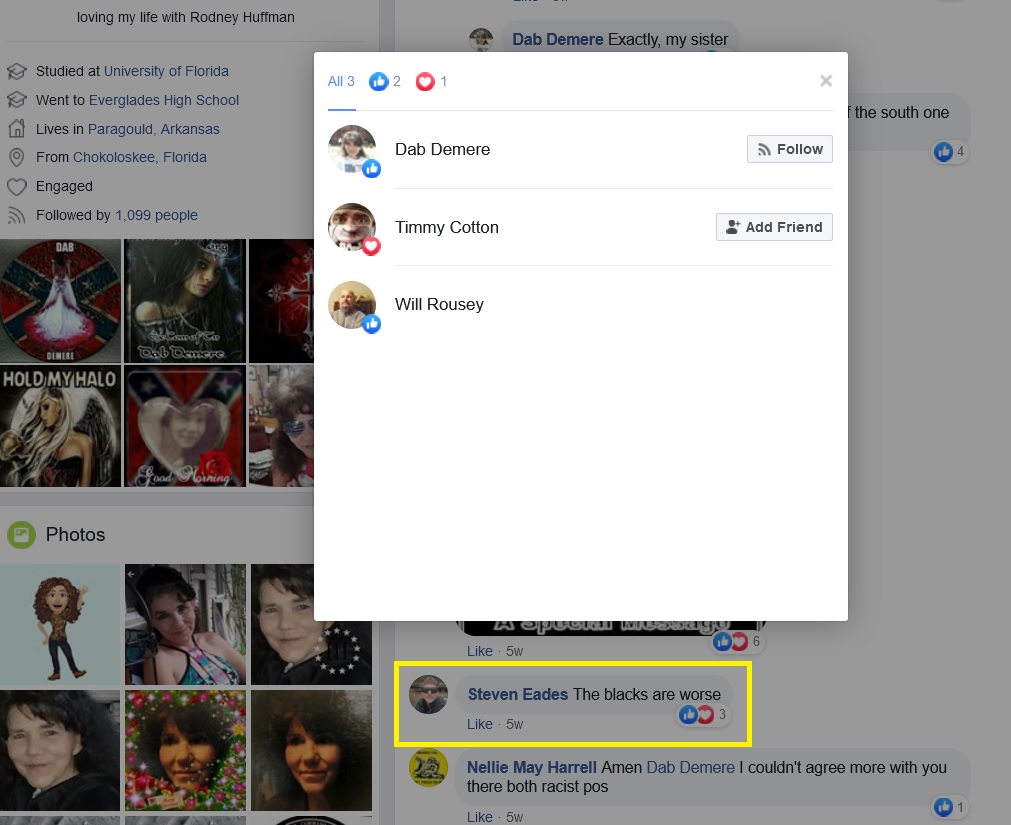Open Dab Demere's profile from reactions list

442,150
